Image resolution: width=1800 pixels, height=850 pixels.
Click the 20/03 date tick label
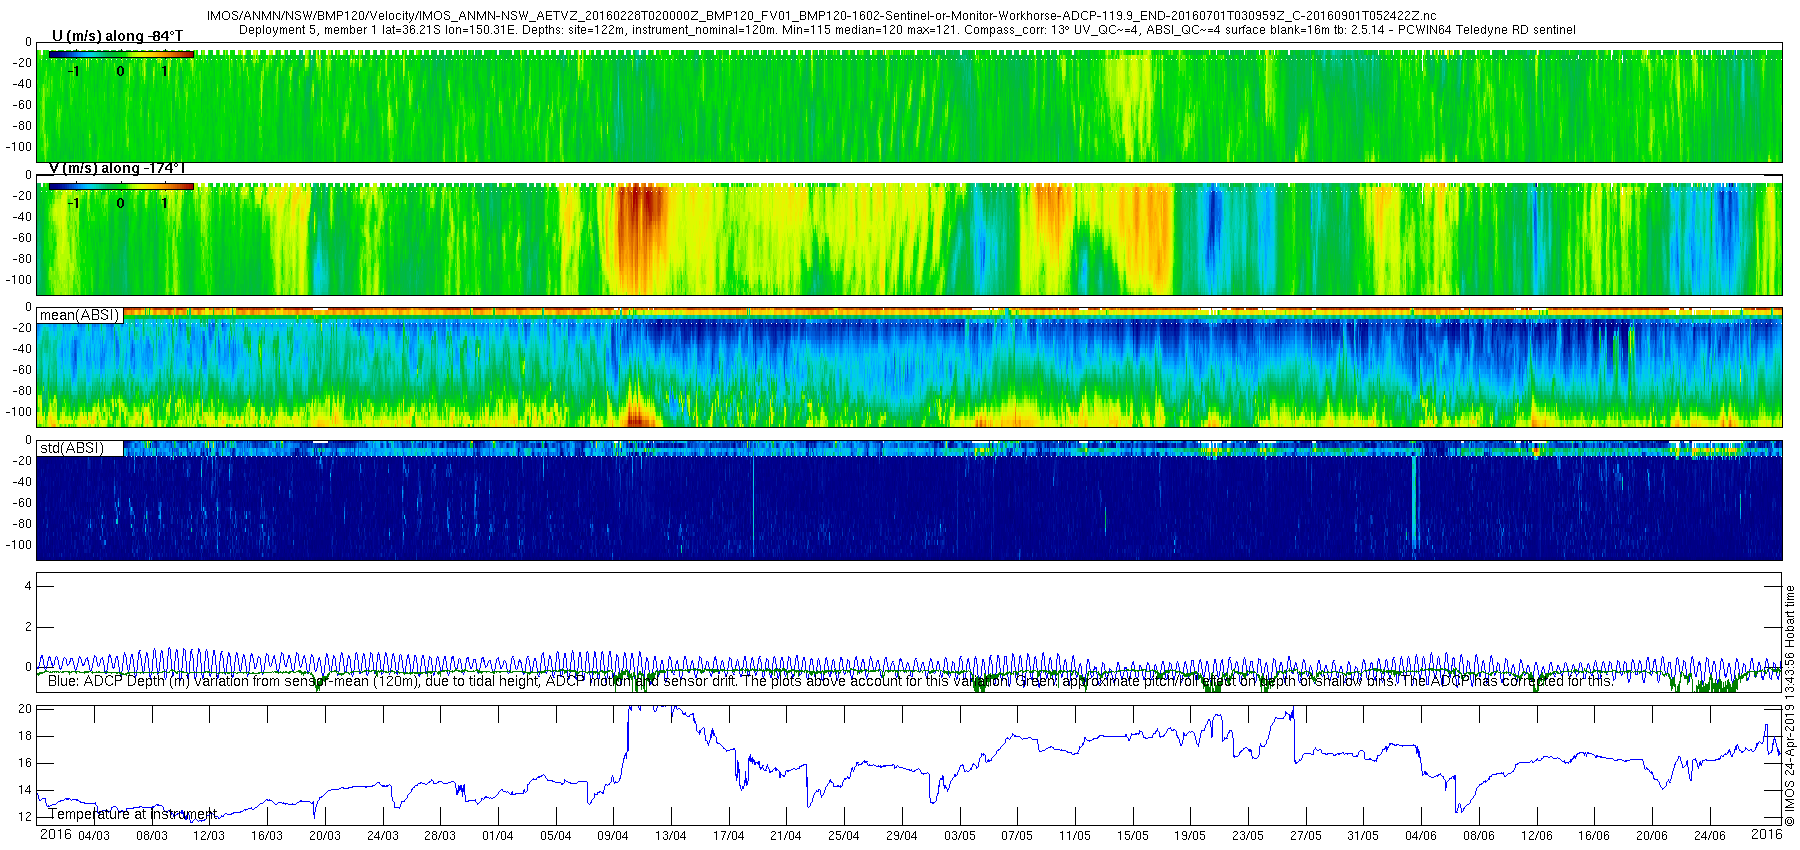325,836
